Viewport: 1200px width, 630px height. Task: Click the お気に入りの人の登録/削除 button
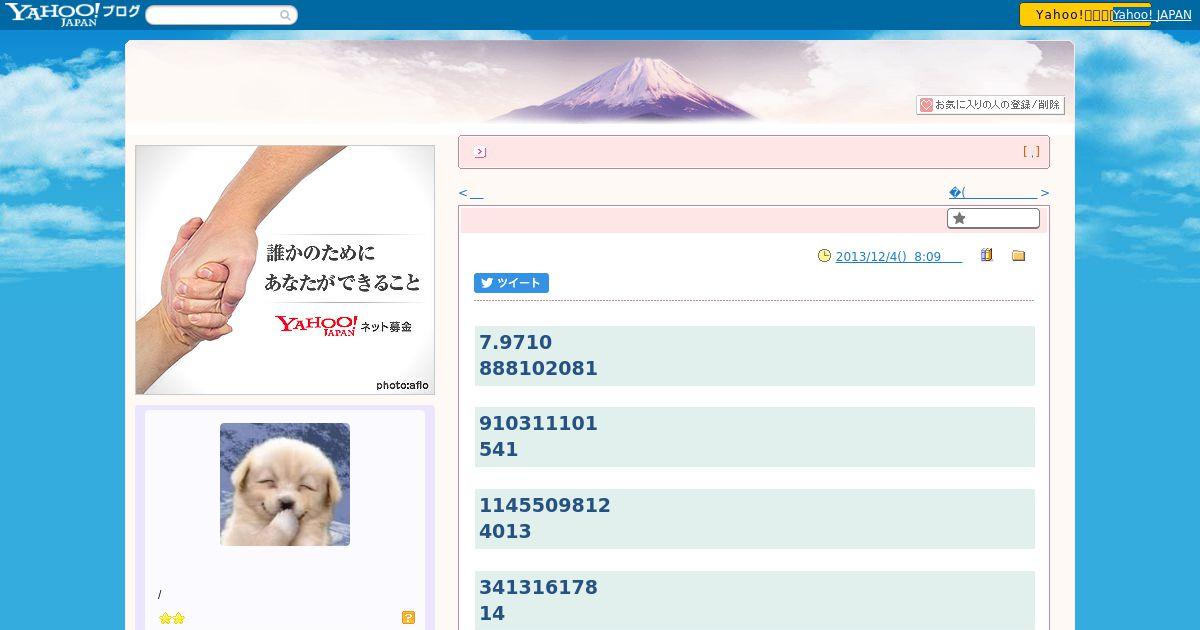click(x=990, y=105)
